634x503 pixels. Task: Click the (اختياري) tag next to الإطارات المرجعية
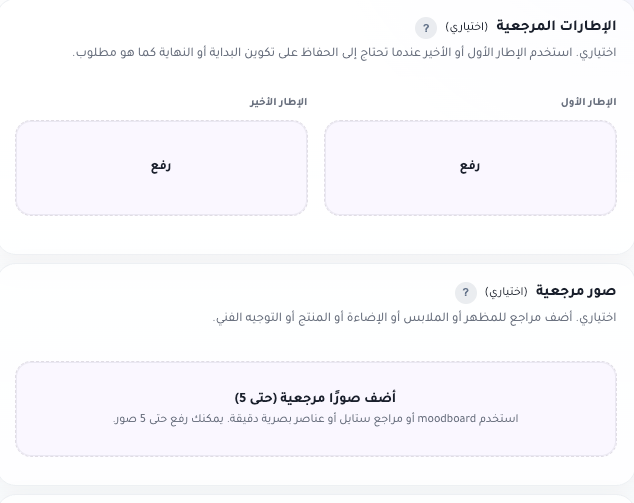467,27
